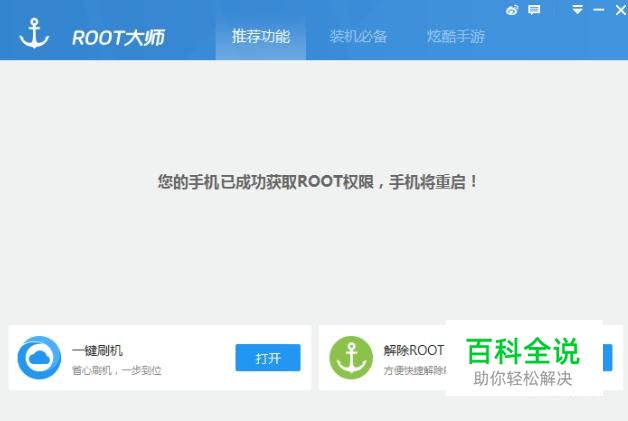The width and height of the screenshot is (628, 421).
Task: Click the green anchor 解除ROOT icon
Action: [351, 357]
